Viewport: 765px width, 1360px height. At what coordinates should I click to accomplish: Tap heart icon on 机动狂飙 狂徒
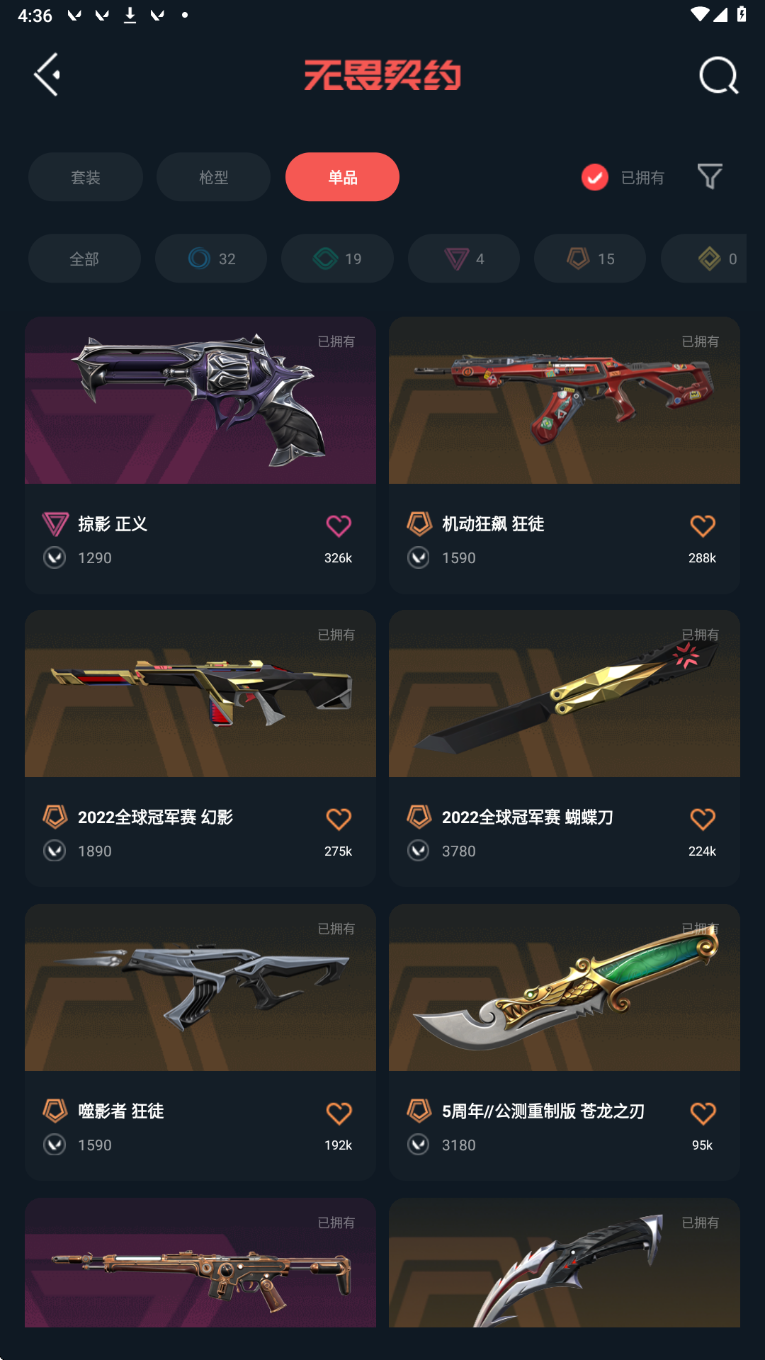[x=703, y=525]
